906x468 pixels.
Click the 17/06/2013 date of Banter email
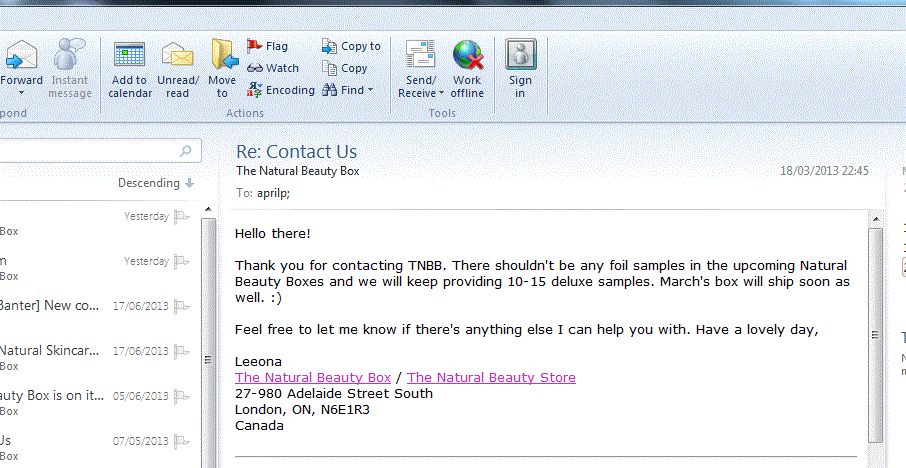pos(140,306)
